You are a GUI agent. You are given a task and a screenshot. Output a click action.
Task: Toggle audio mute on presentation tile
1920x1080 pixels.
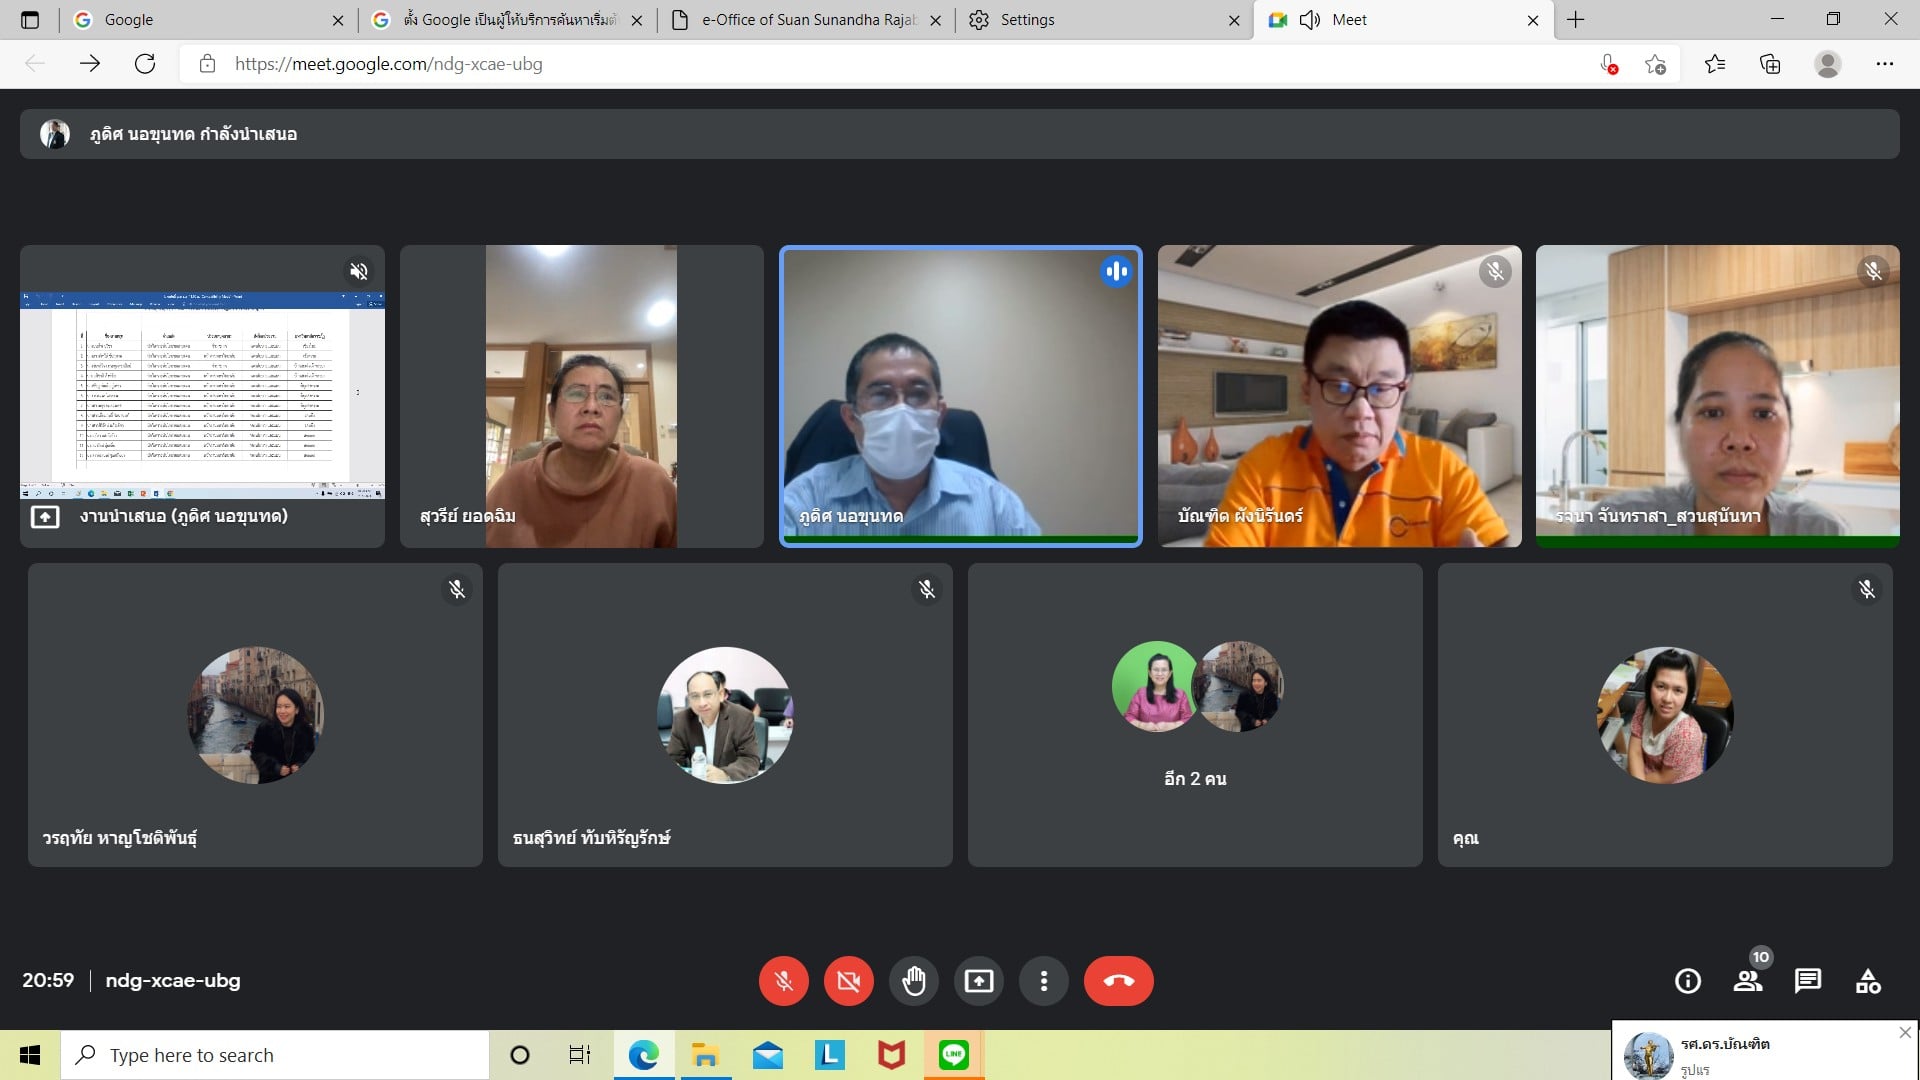tap(358, 271)
